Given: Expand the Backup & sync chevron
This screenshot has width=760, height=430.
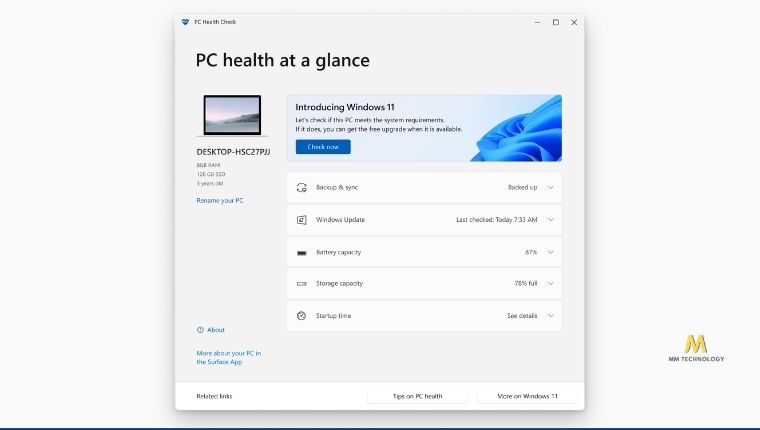Looking at the screenshot, I should pos(551,187).
